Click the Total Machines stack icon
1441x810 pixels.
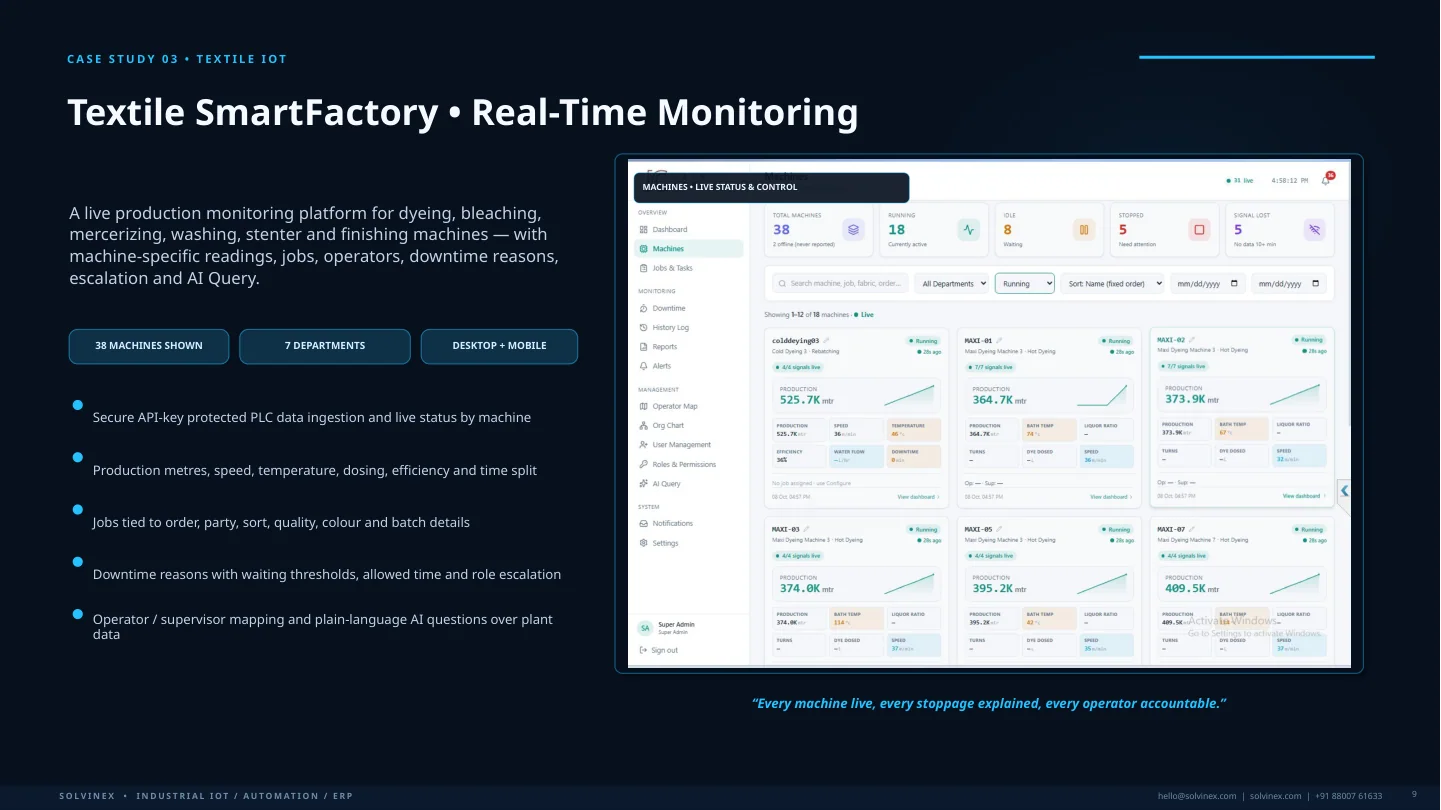853,230
